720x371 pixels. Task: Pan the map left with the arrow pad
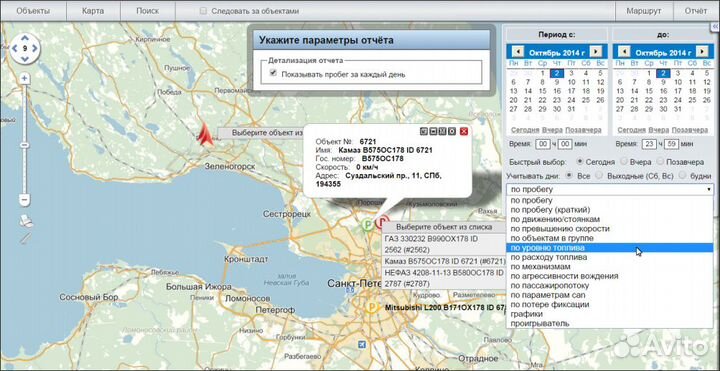click(x=14, y=48)
